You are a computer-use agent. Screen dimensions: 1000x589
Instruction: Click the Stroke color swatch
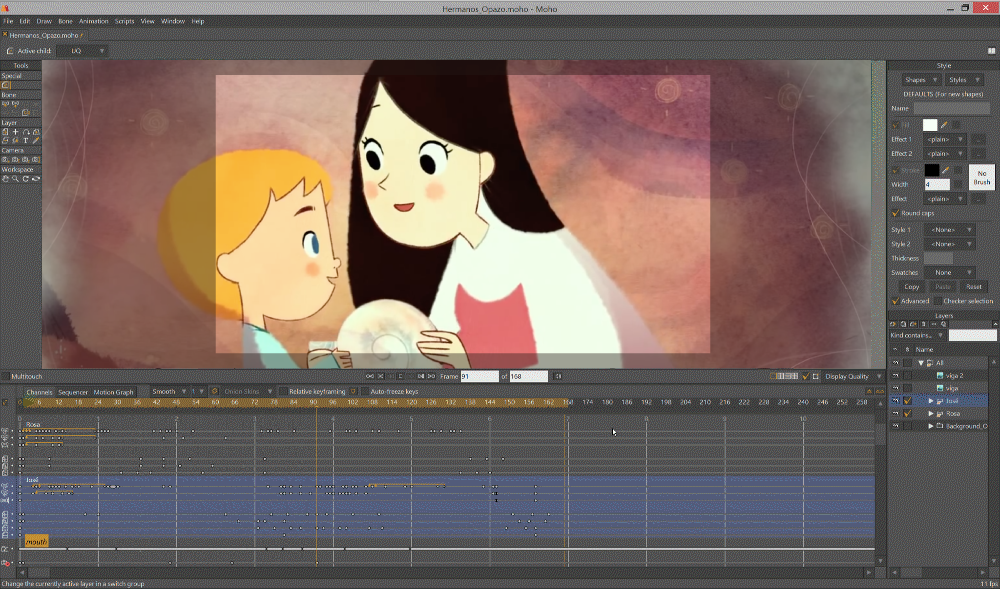pyautogui.click(x=930, y=170)
